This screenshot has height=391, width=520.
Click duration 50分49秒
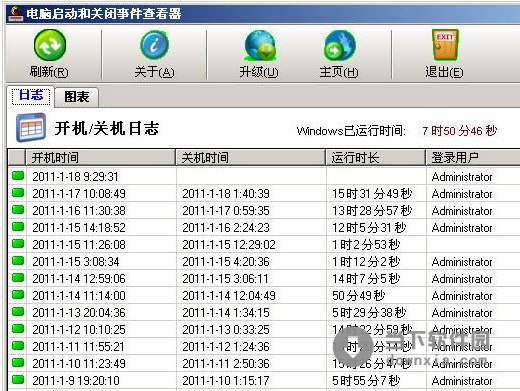(359, 296)
